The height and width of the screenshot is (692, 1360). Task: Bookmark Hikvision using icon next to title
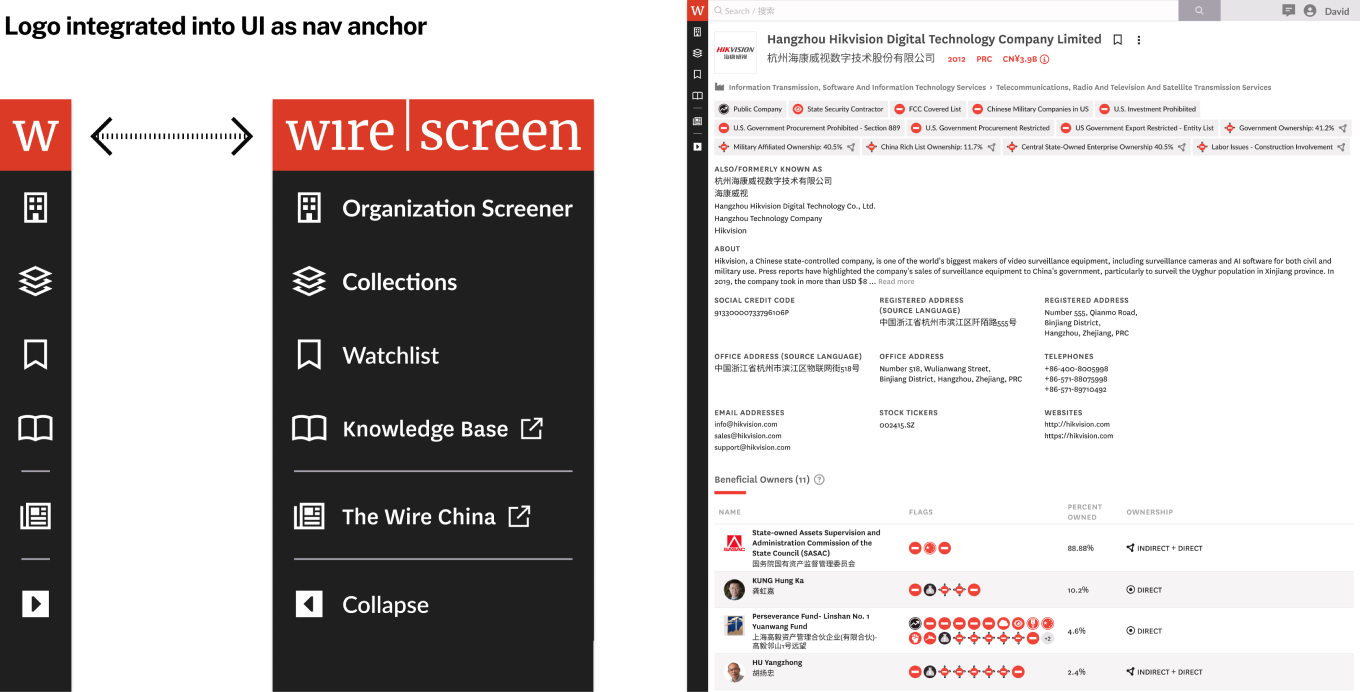coord(1118,40)
